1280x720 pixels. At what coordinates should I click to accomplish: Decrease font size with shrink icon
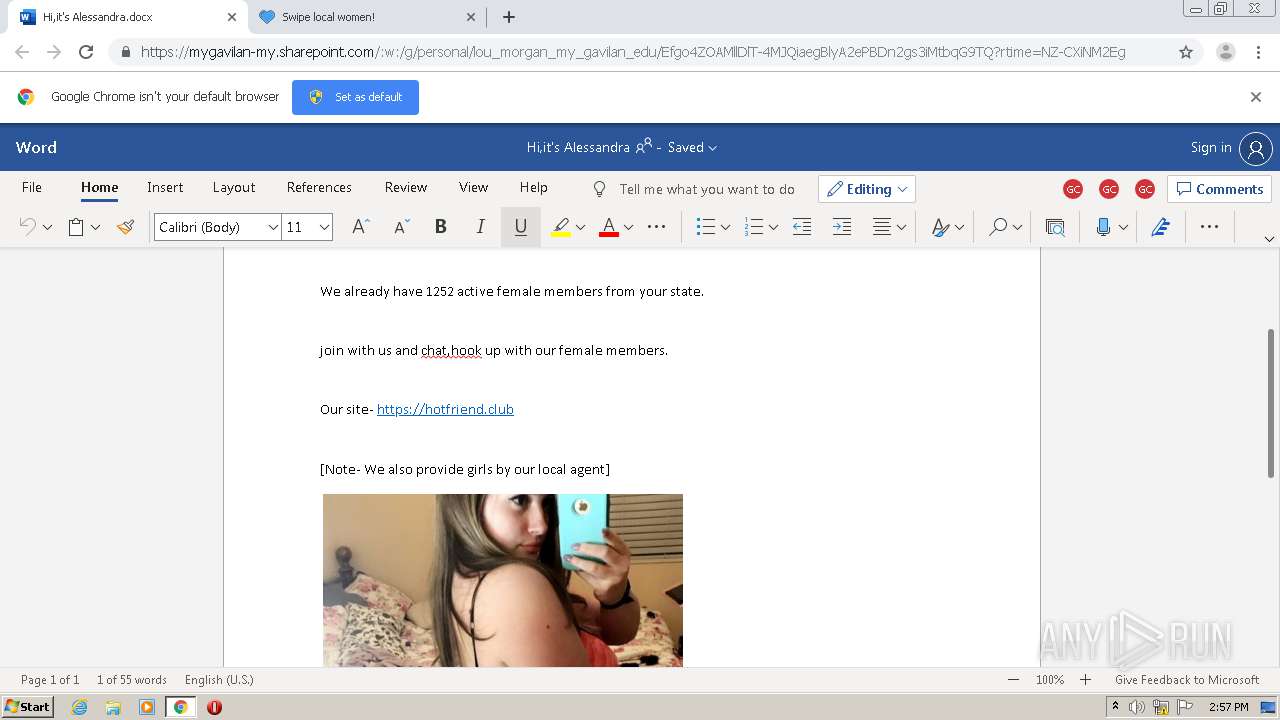pos(401,227)
